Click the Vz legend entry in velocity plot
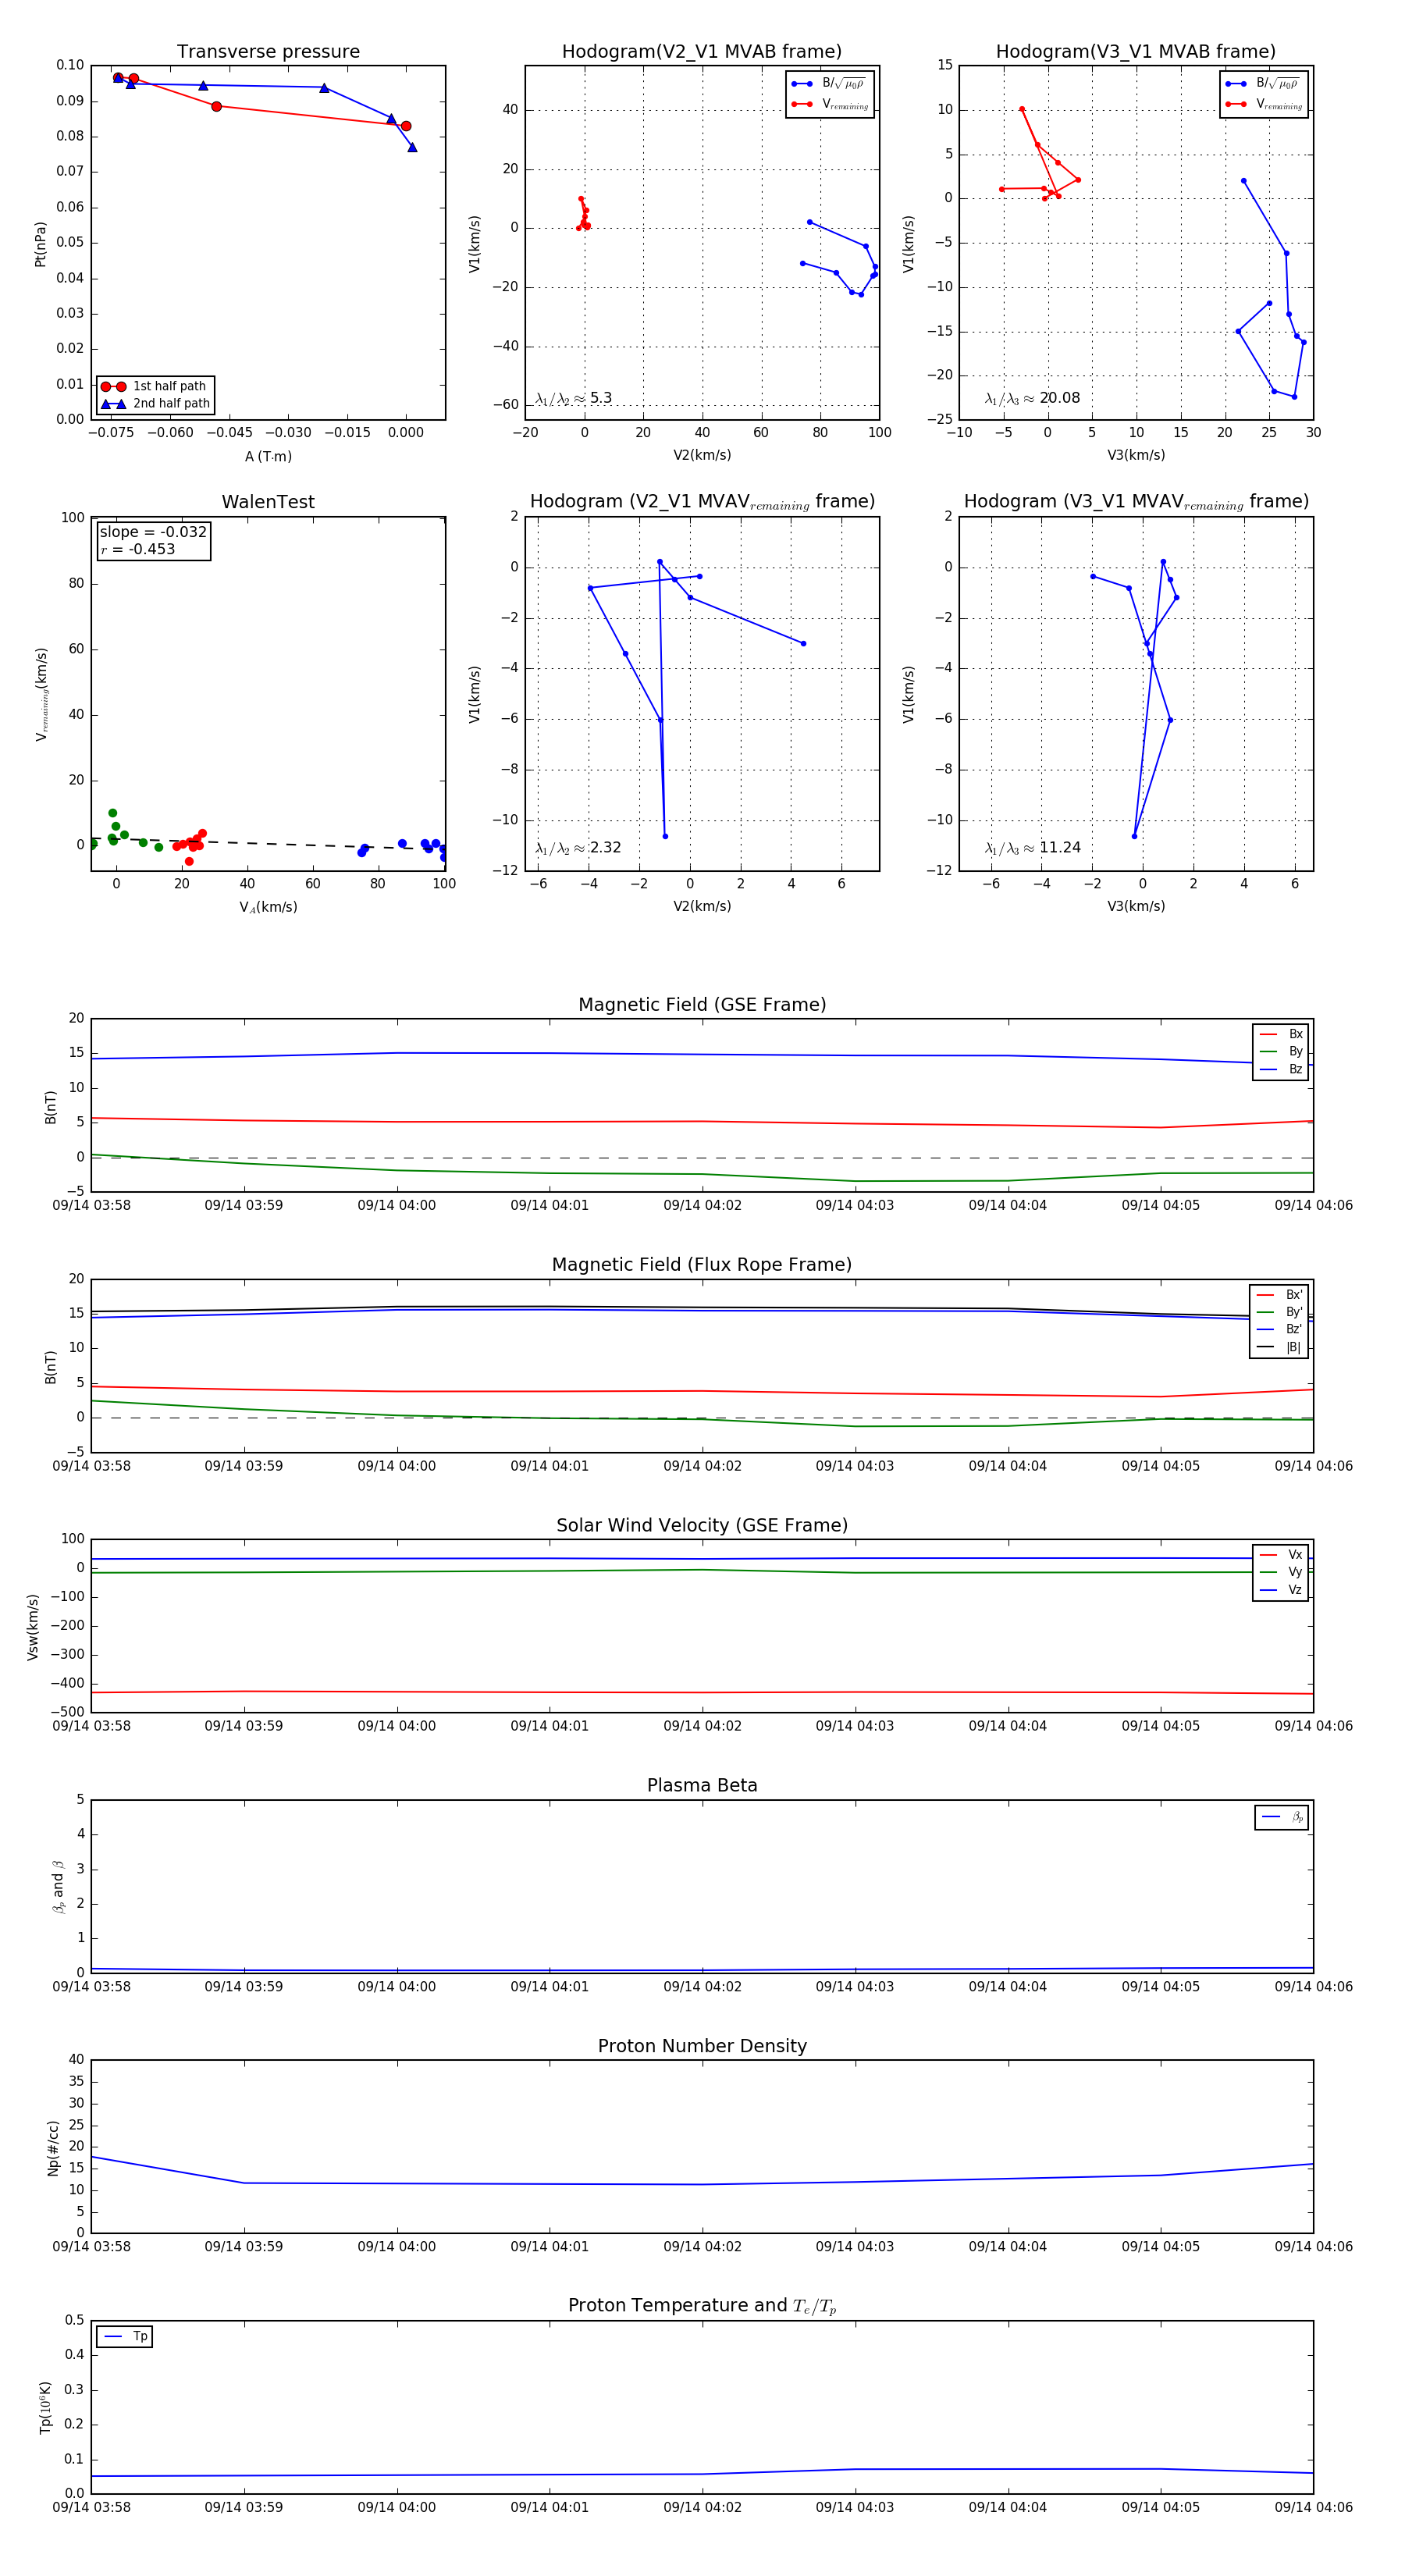The image size is (1405, 2576). point(1281,1590)
